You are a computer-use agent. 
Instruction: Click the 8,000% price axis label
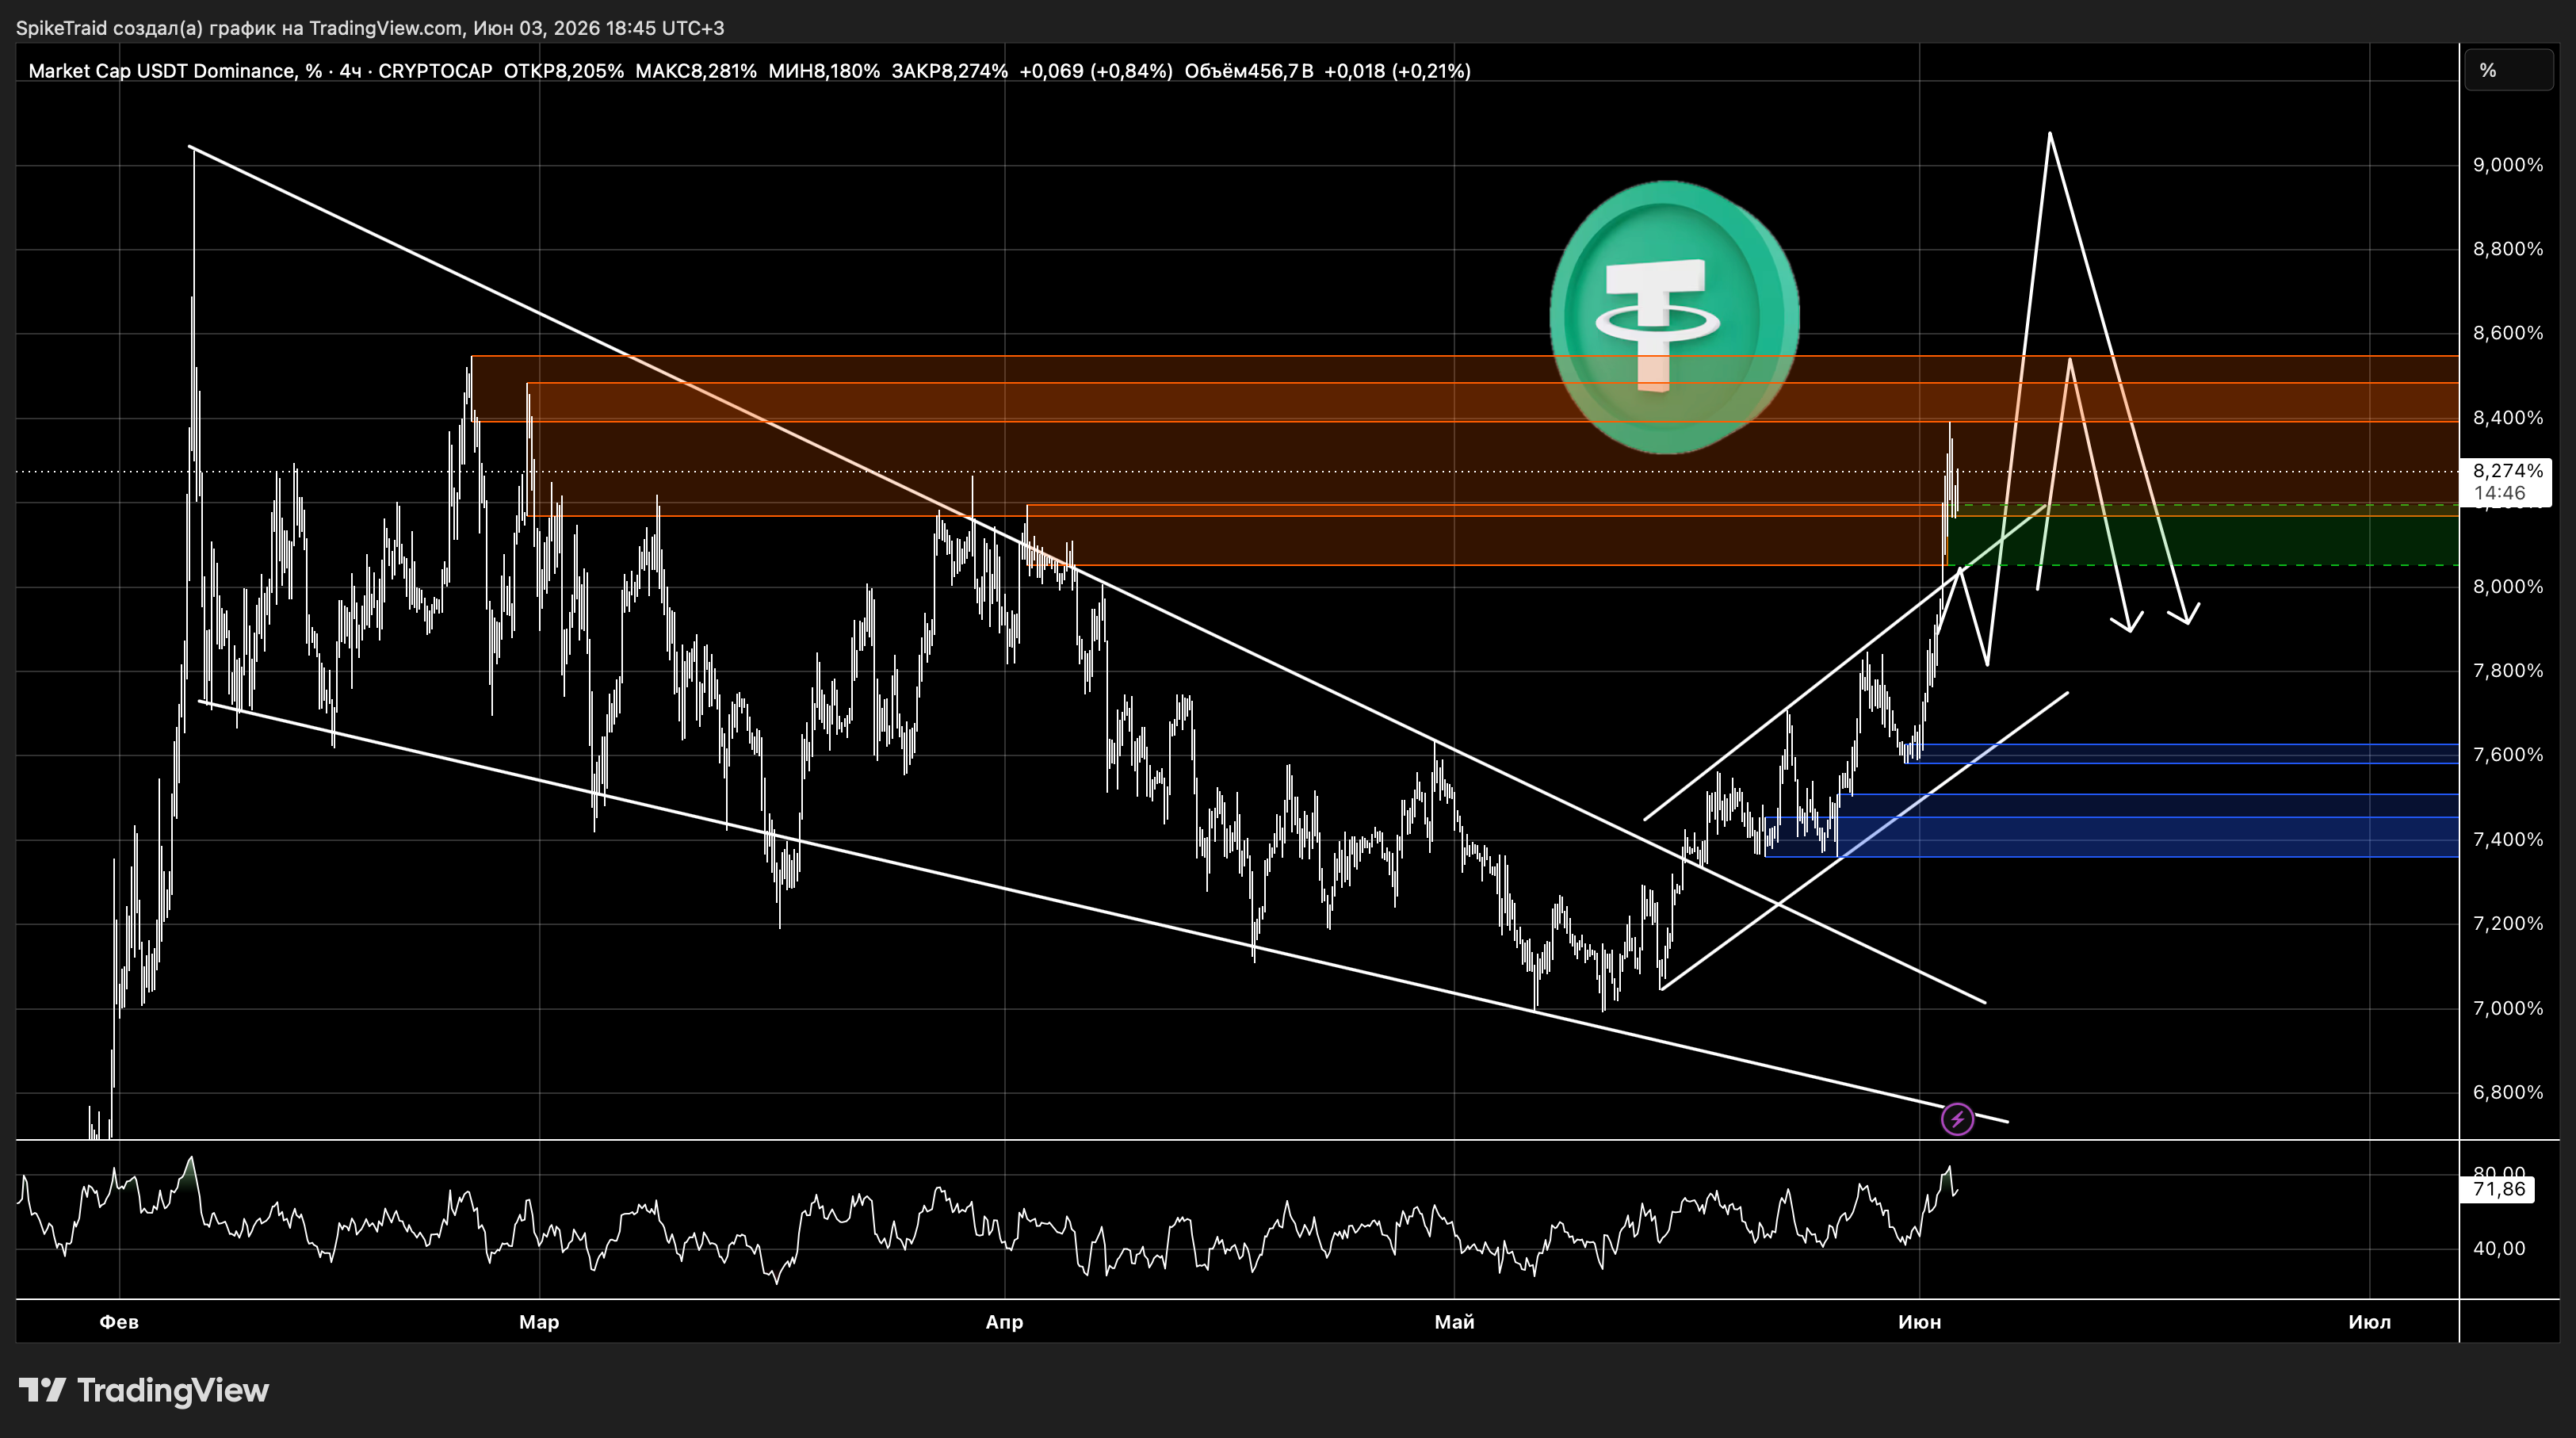click(x=2507, y=587)
